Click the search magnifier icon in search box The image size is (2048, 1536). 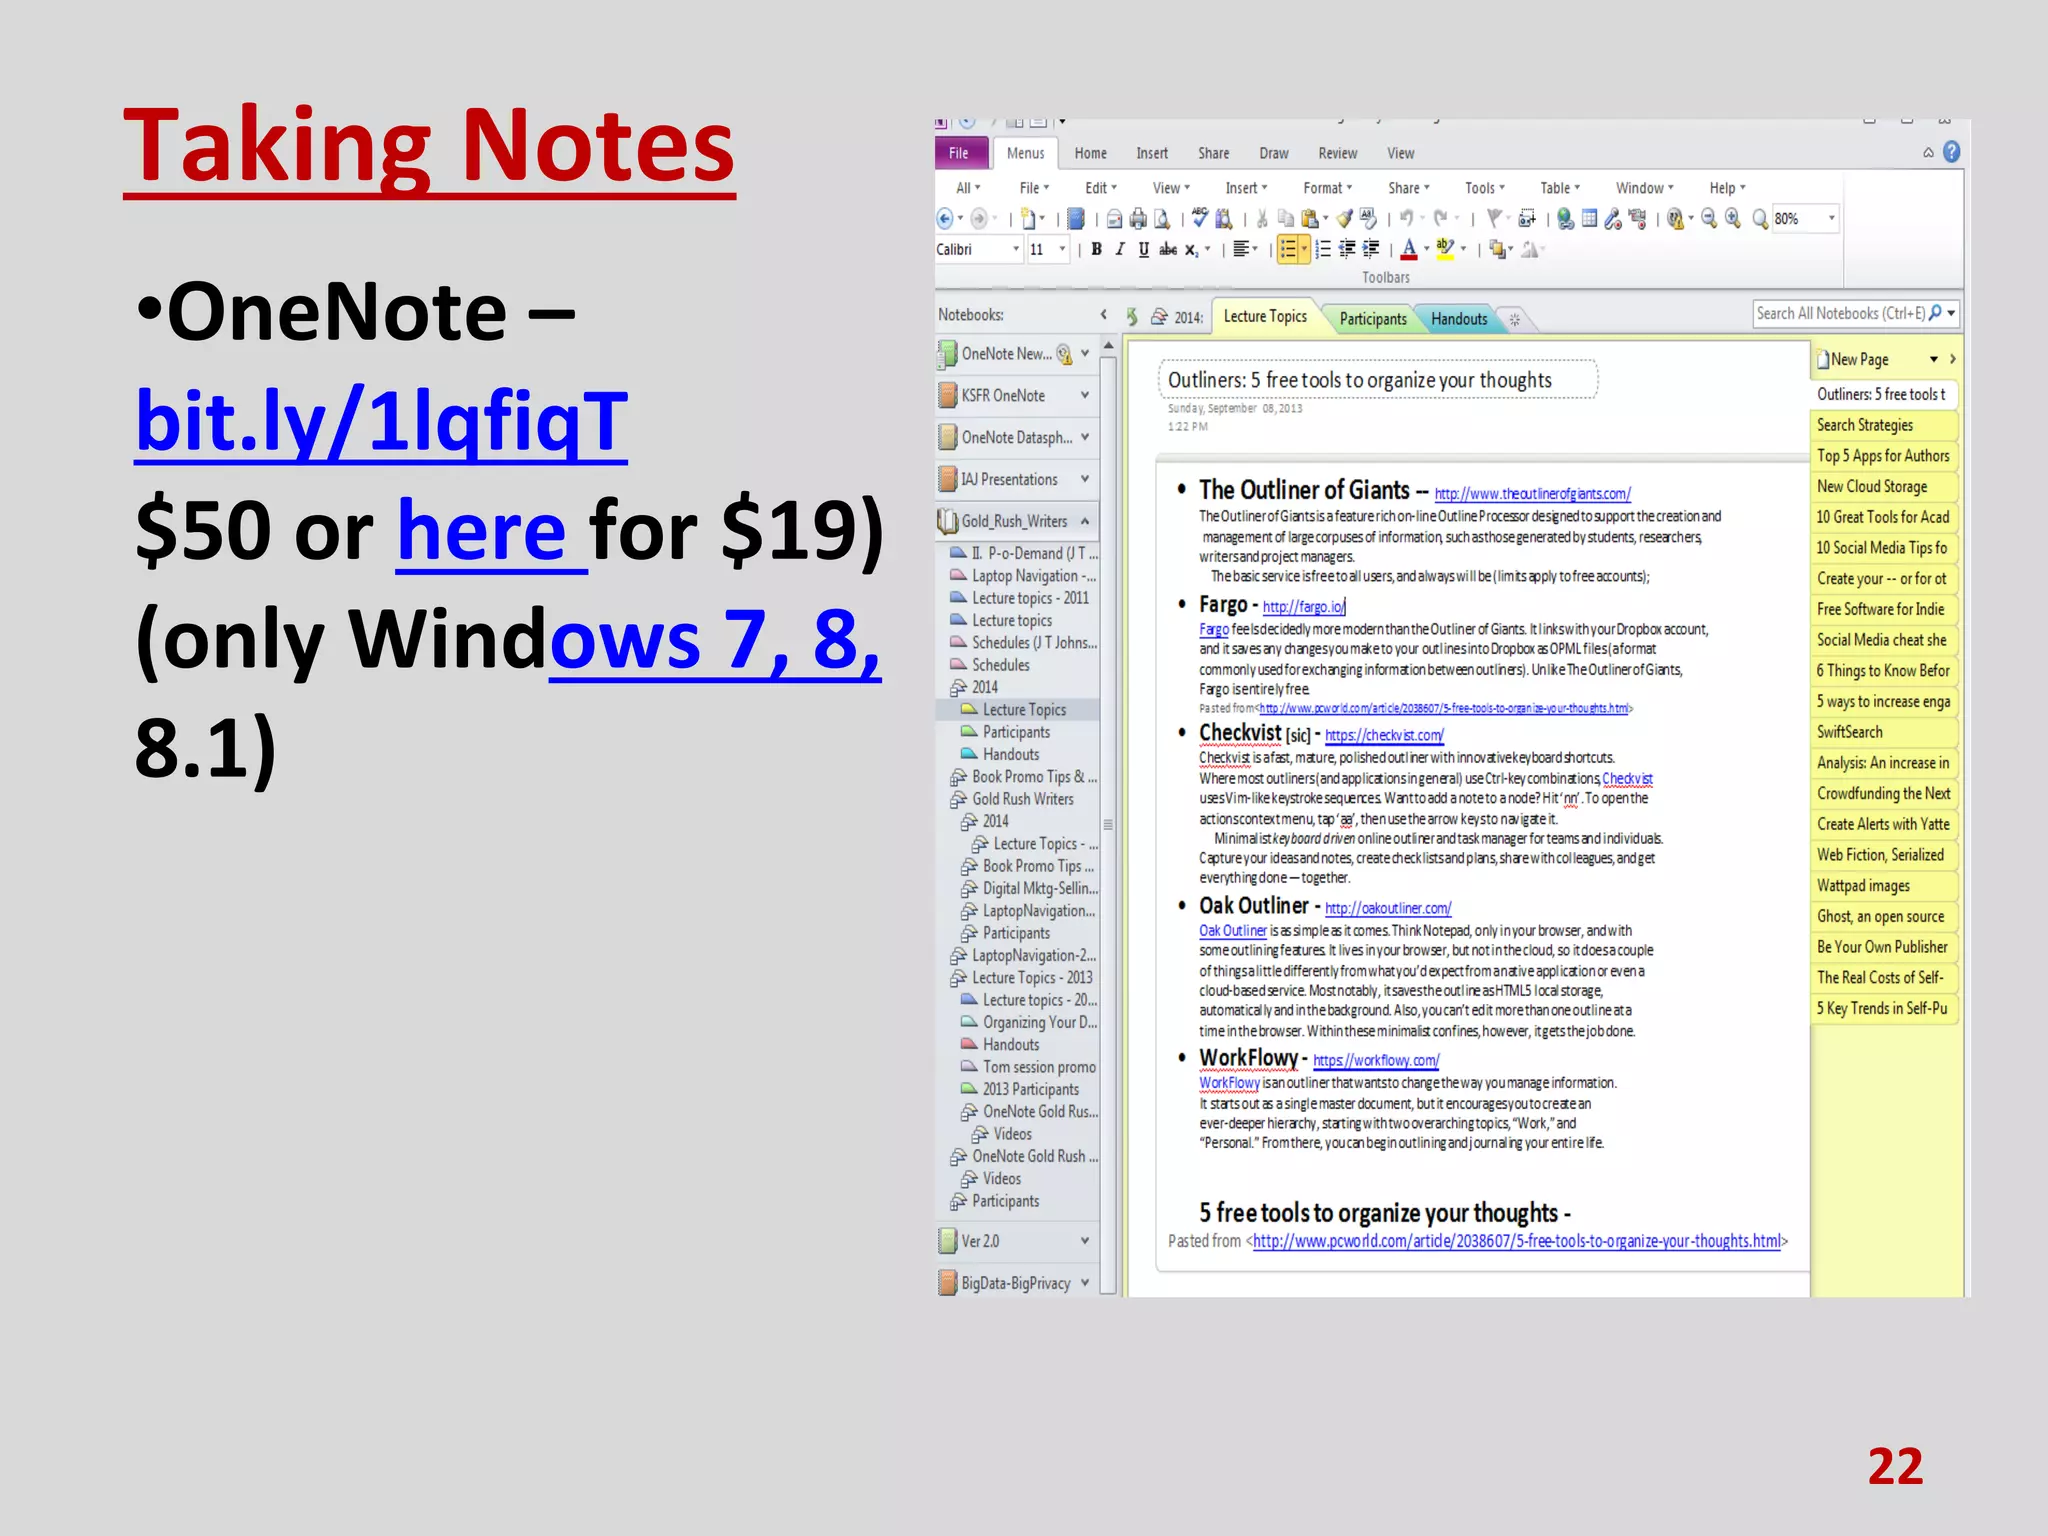[1935, 313]
